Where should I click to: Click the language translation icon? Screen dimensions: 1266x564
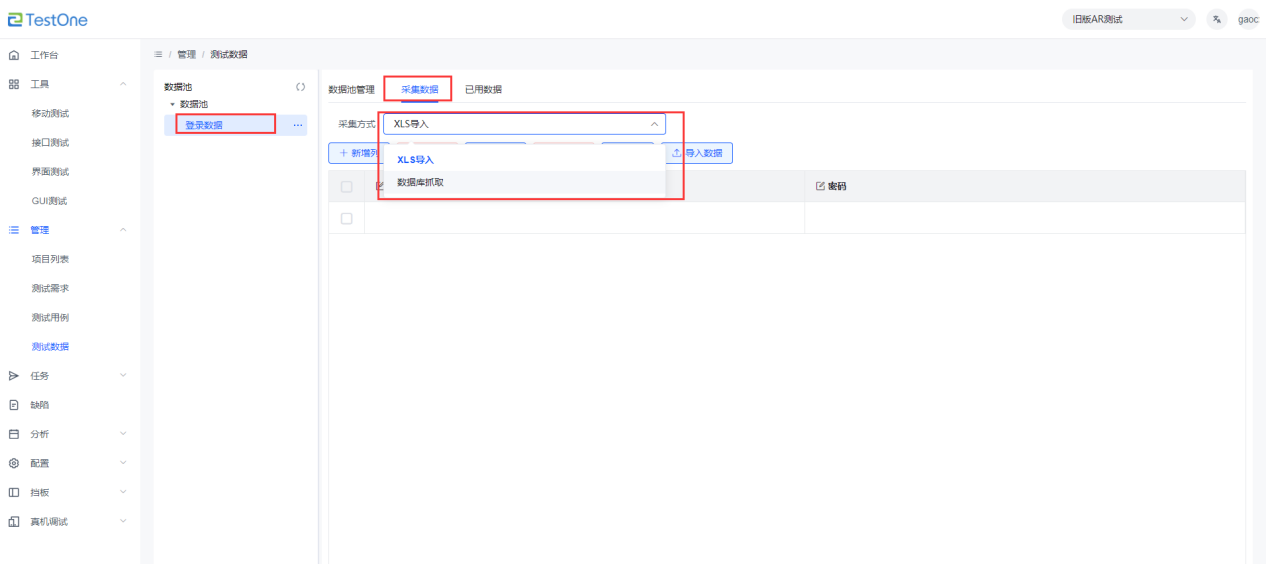pyautogui.click(x=1216, y=19)
